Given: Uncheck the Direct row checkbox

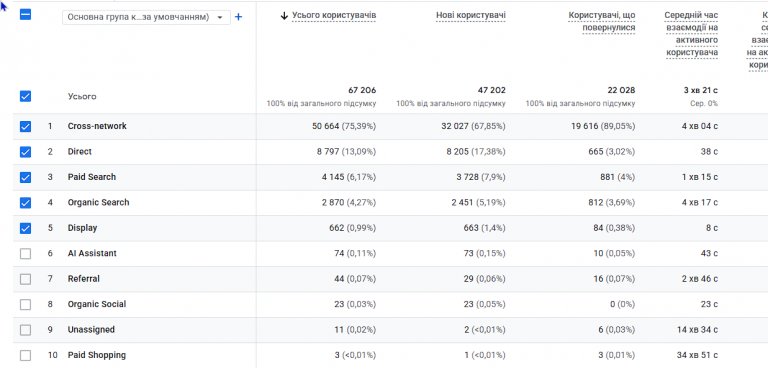Looking at the screenshot, I should pyautogui.click(x=25, y=152).
